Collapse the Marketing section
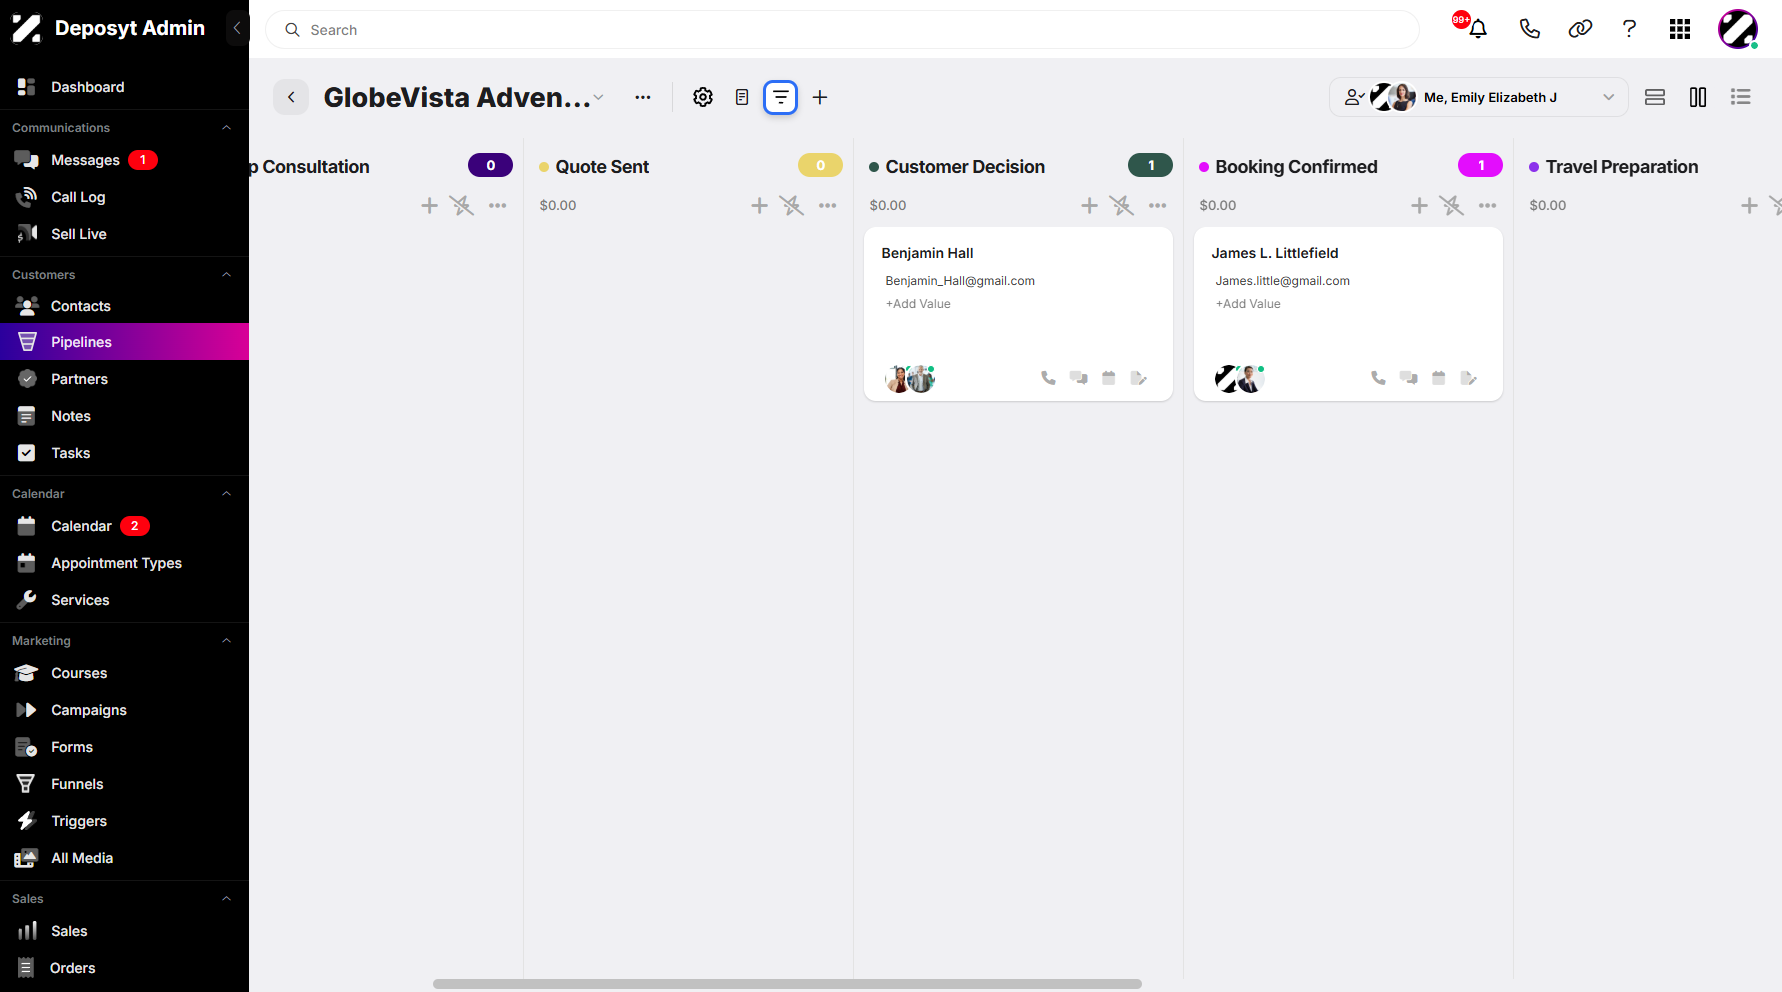This screenshot has height=992, width=1782. coord(226,641)
